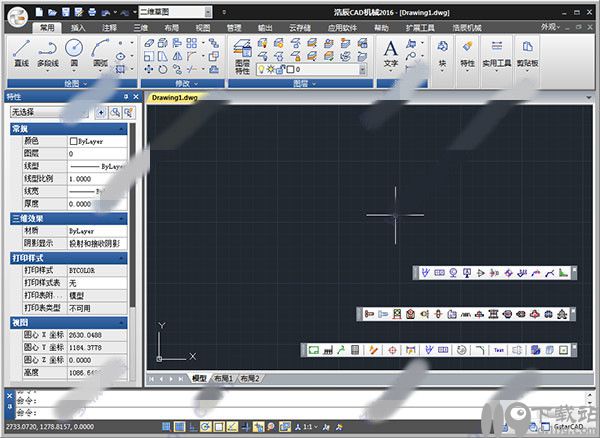
Task: Click the 直线 line button
Action: pyautogui.click(x=21, y=54)
